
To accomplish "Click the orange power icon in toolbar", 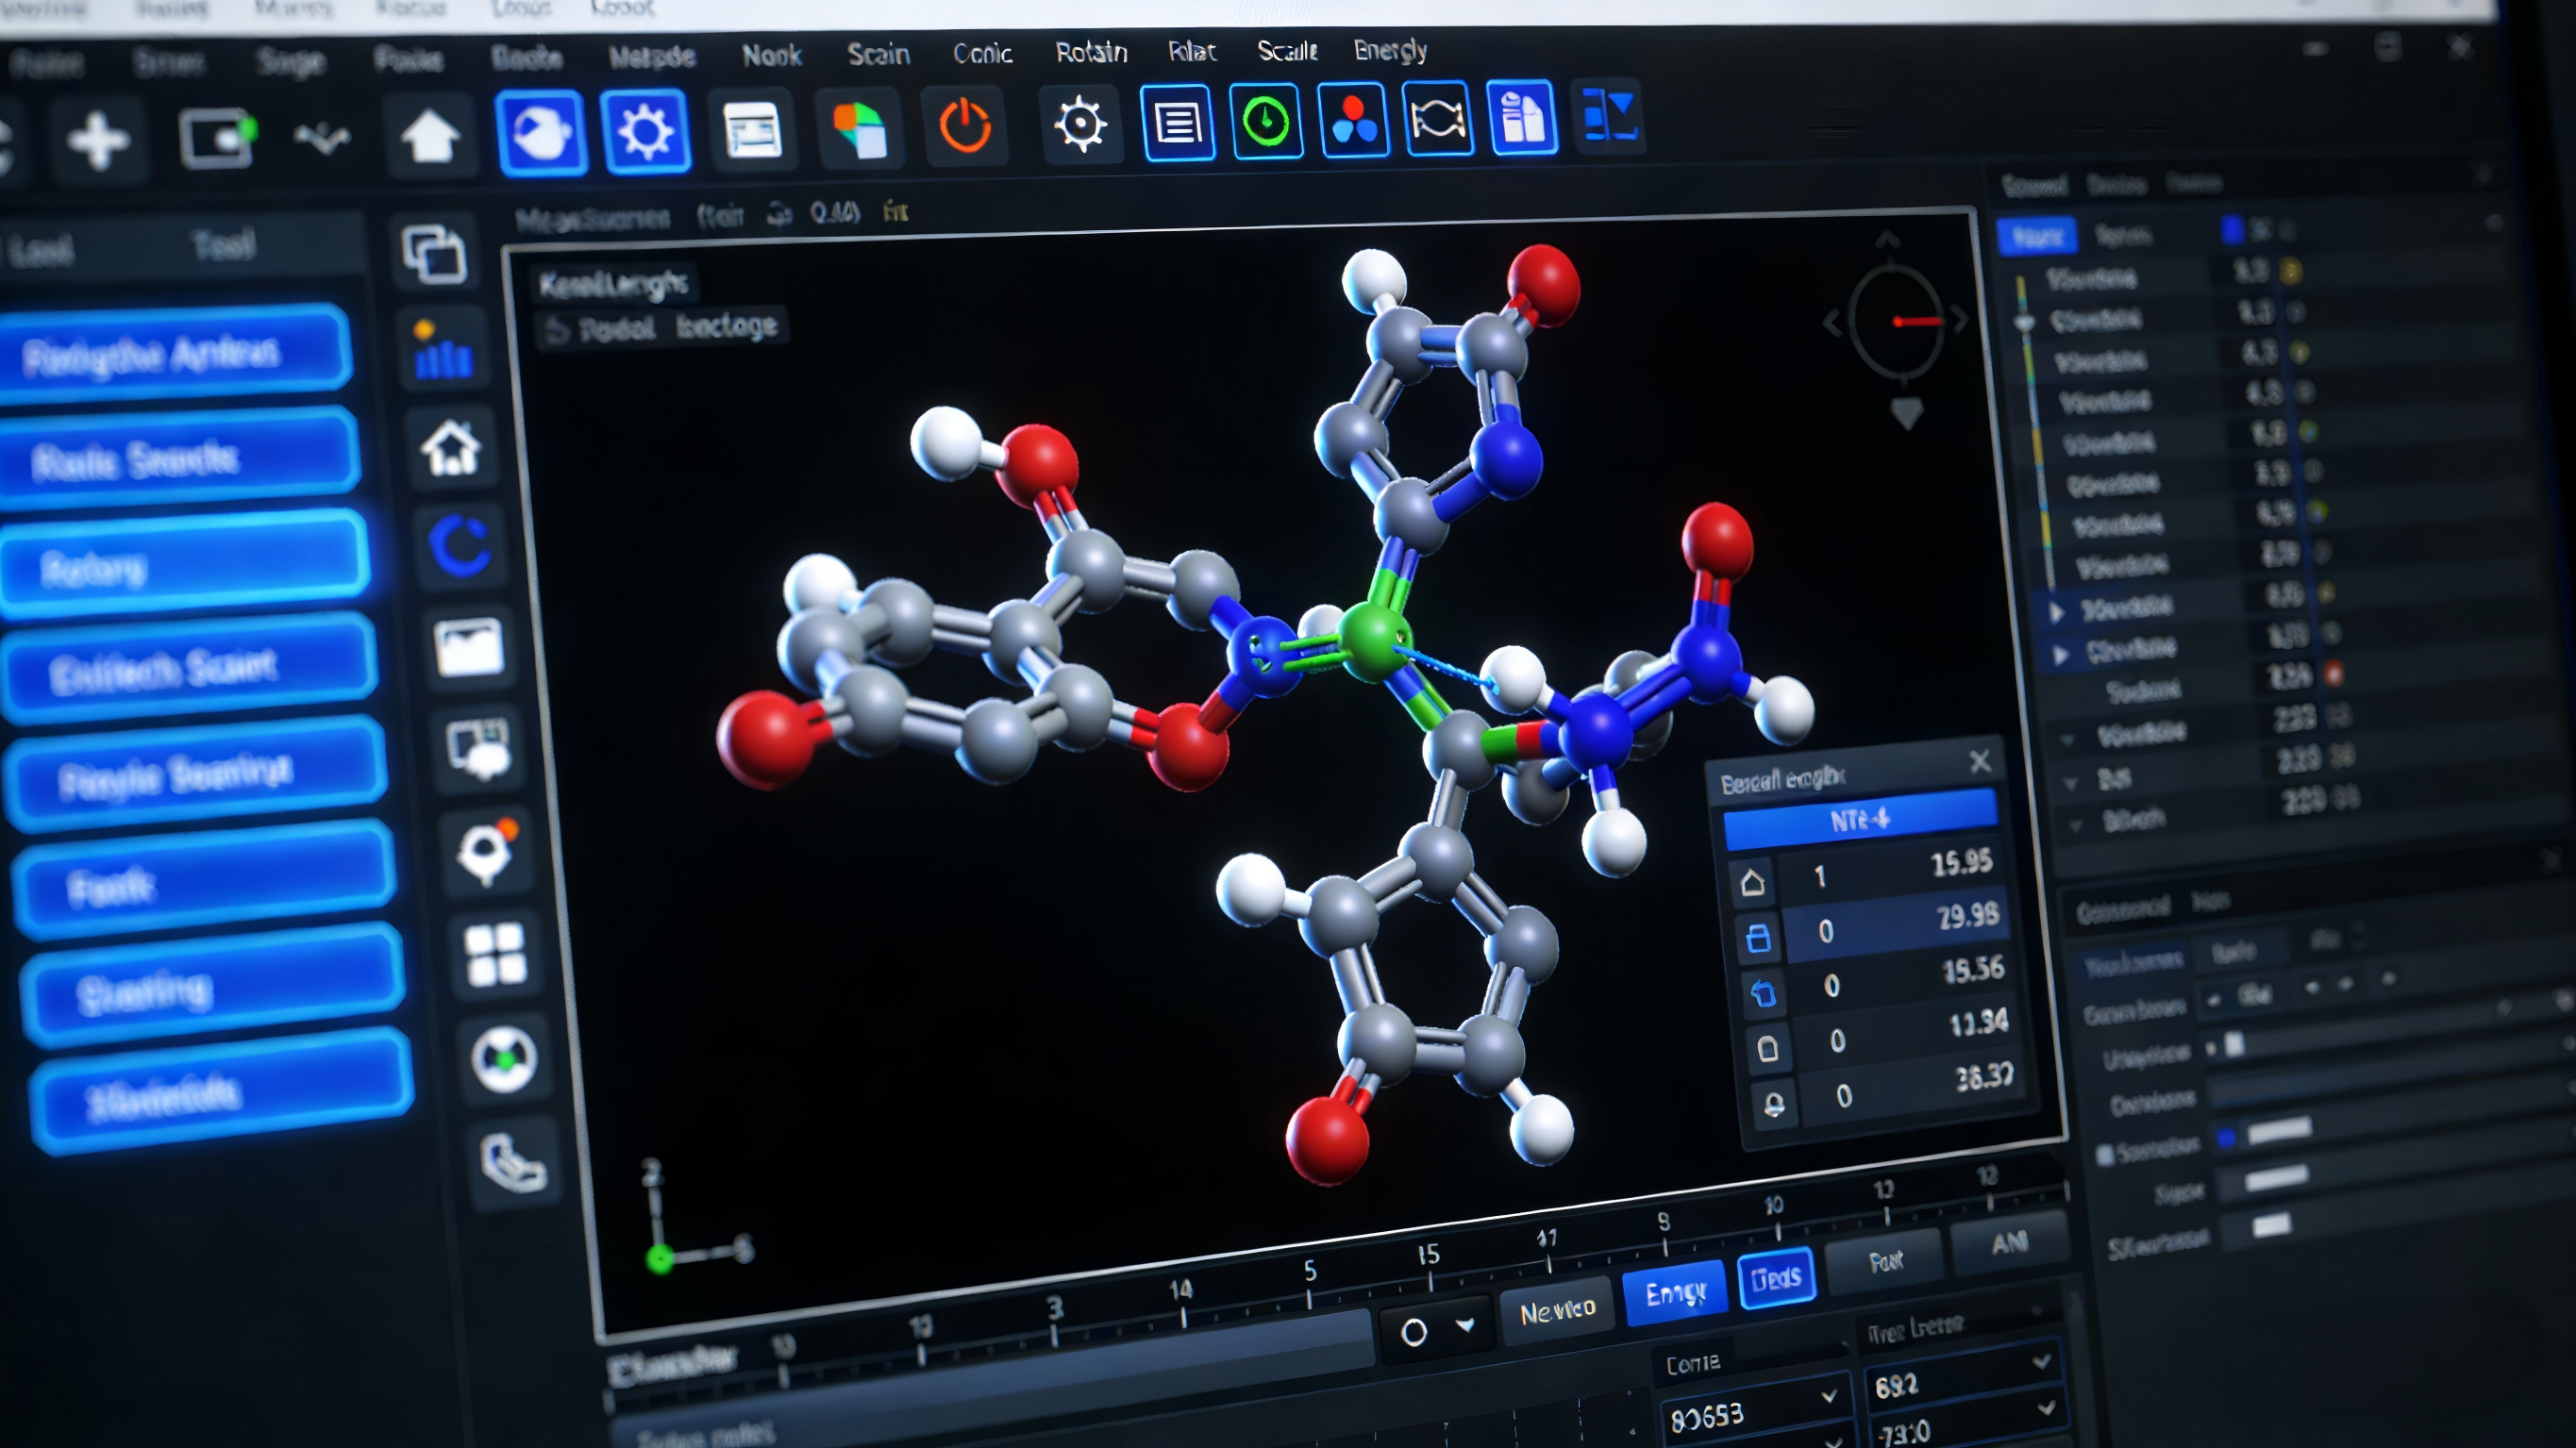I will click(x=964, y=128).
